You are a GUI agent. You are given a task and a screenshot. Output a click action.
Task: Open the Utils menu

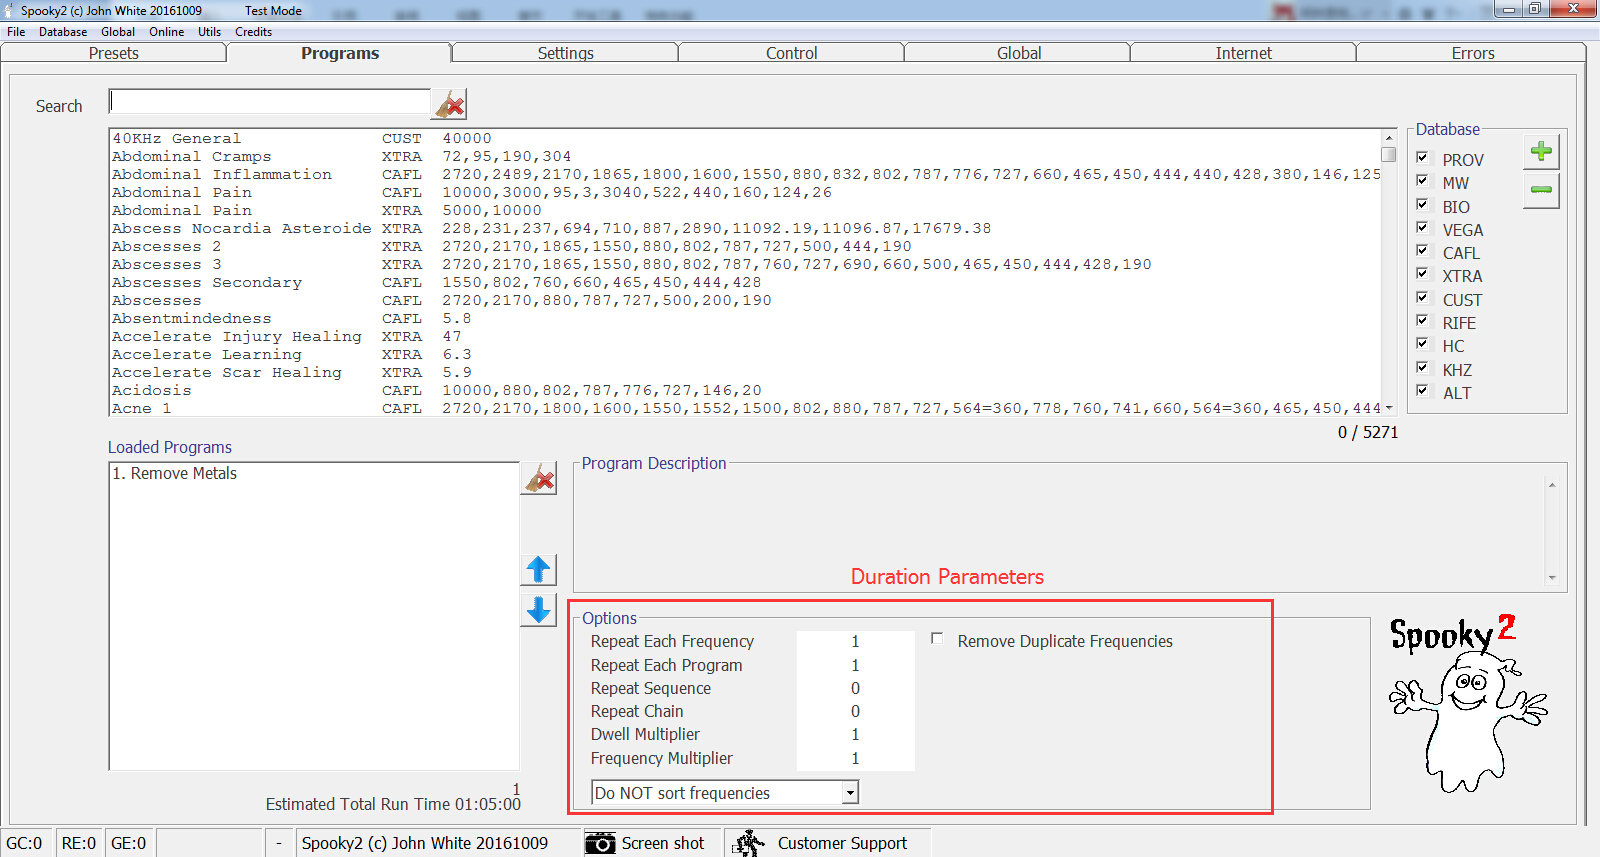pos(210,32)
